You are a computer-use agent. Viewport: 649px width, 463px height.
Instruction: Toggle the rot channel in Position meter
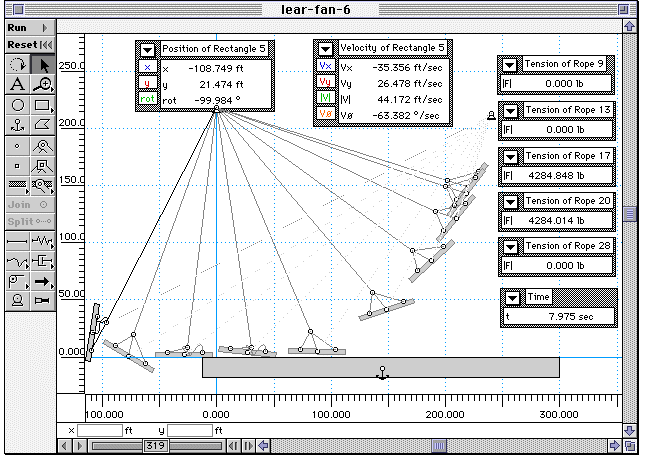point(147,100)
